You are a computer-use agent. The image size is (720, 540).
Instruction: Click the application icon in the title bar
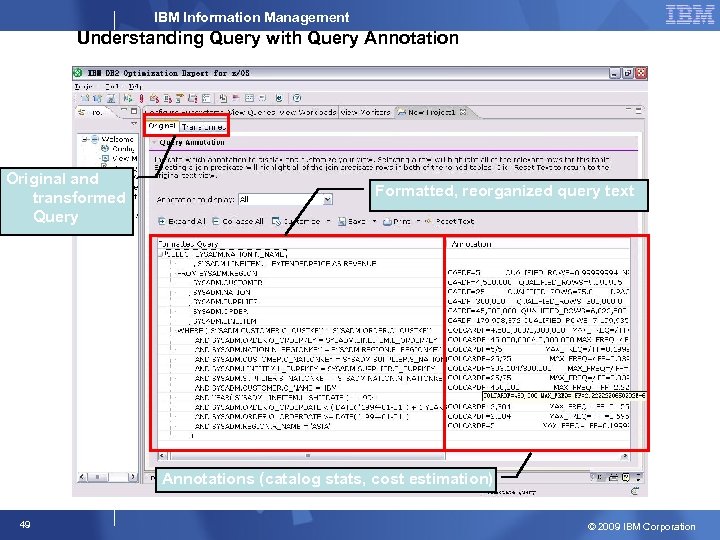coord(78,73)
